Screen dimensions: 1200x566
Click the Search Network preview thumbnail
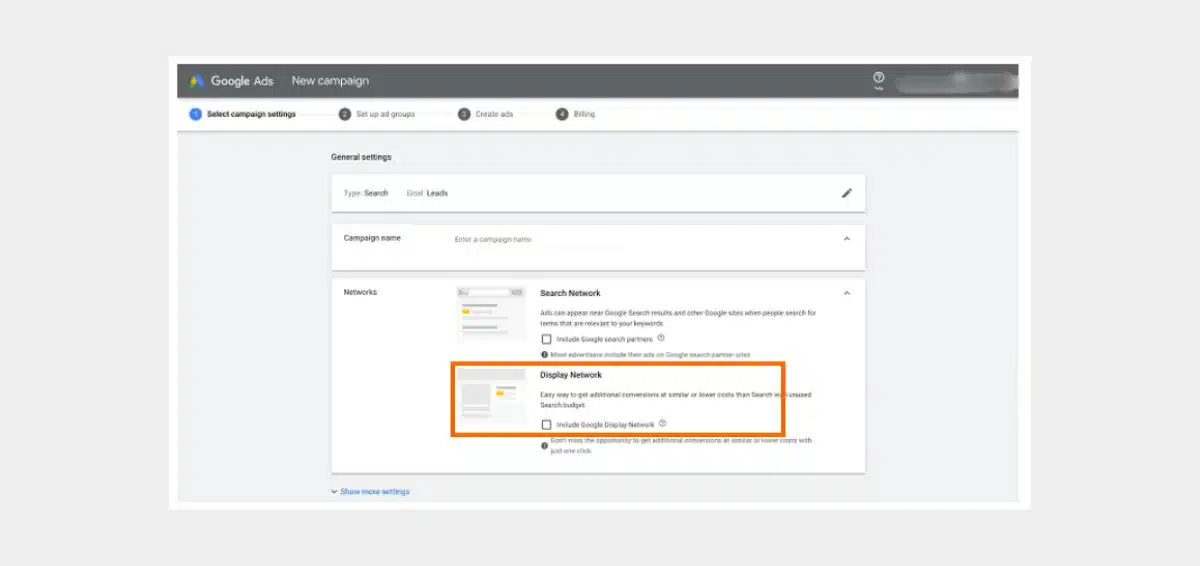[x=490, y=312]
